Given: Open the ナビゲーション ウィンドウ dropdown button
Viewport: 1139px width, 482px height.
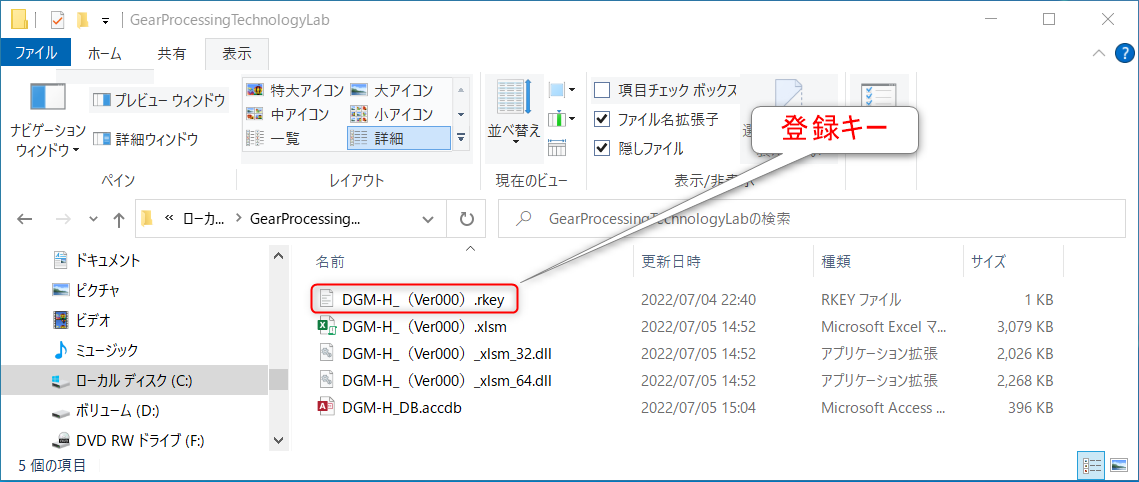Looking at the screenshot, I should pyautogui.click(x=47, y=120).
